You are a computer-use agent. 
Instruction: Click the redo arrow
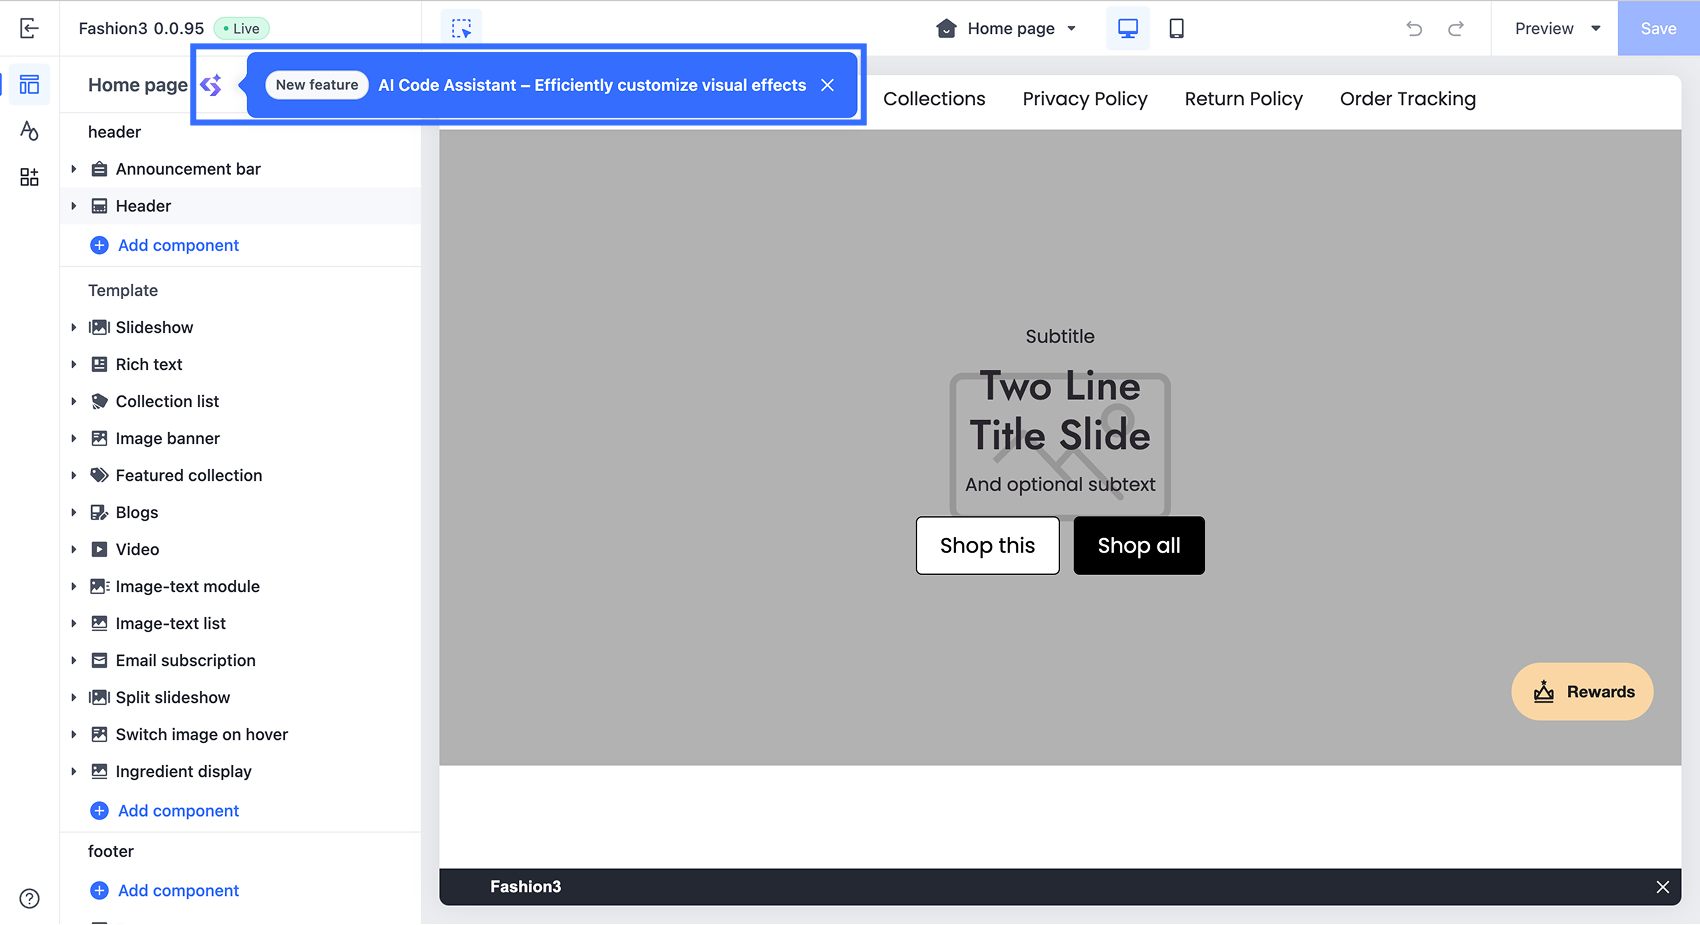(1456, 28)
